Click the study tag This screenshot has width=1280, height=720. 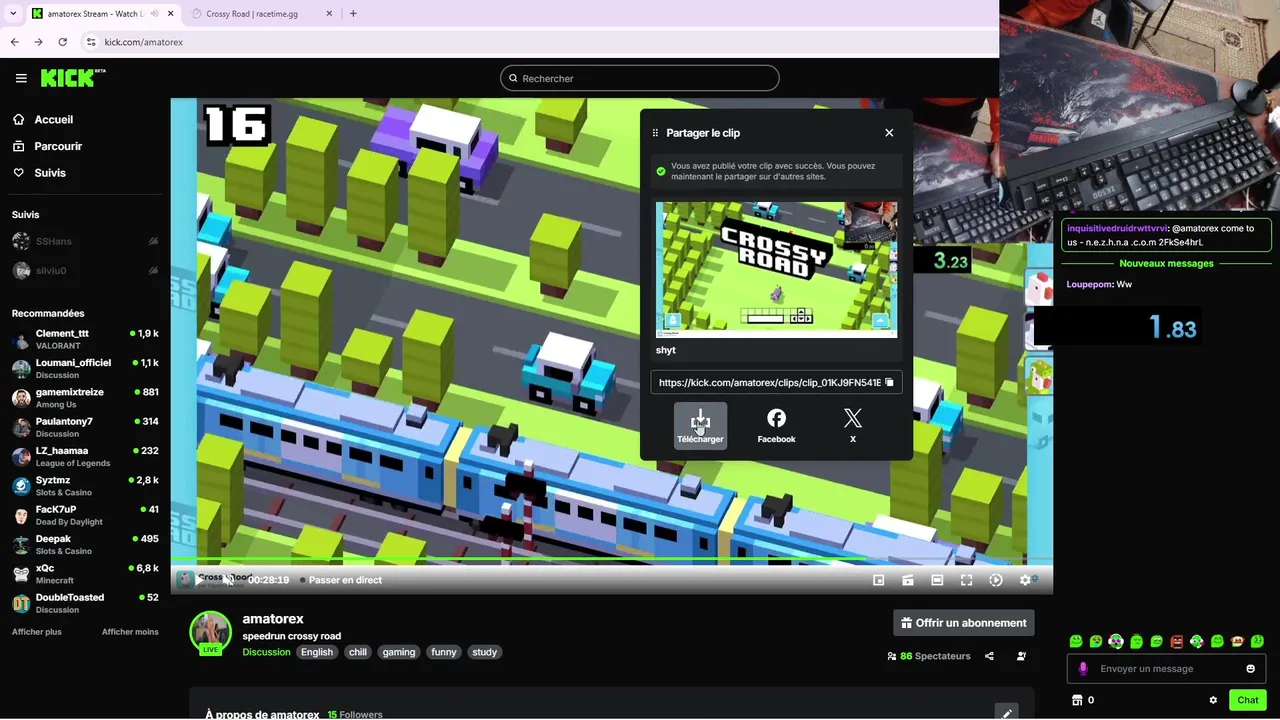484,652
